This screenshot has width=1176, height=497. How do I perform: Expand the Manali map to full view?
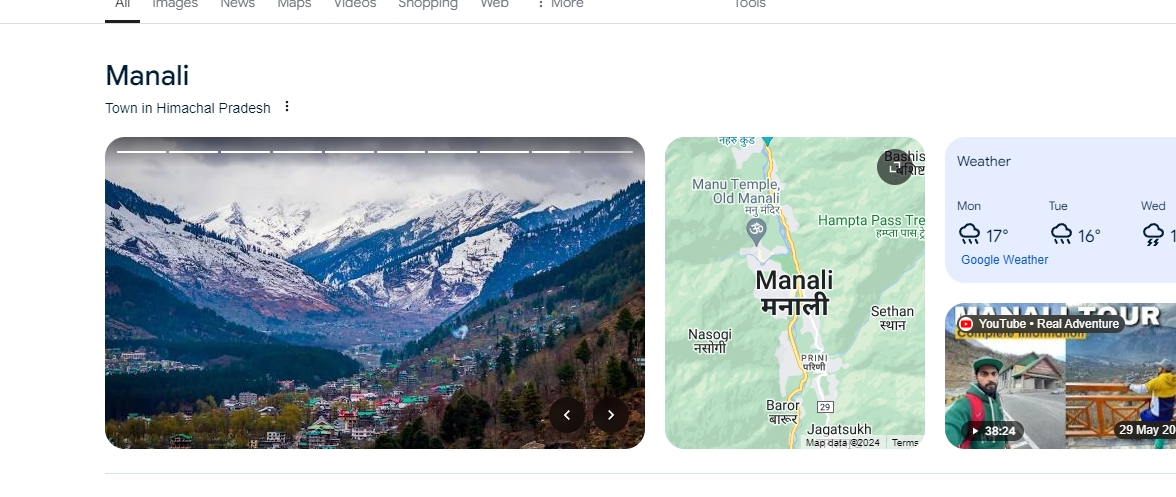coord(894,166)
